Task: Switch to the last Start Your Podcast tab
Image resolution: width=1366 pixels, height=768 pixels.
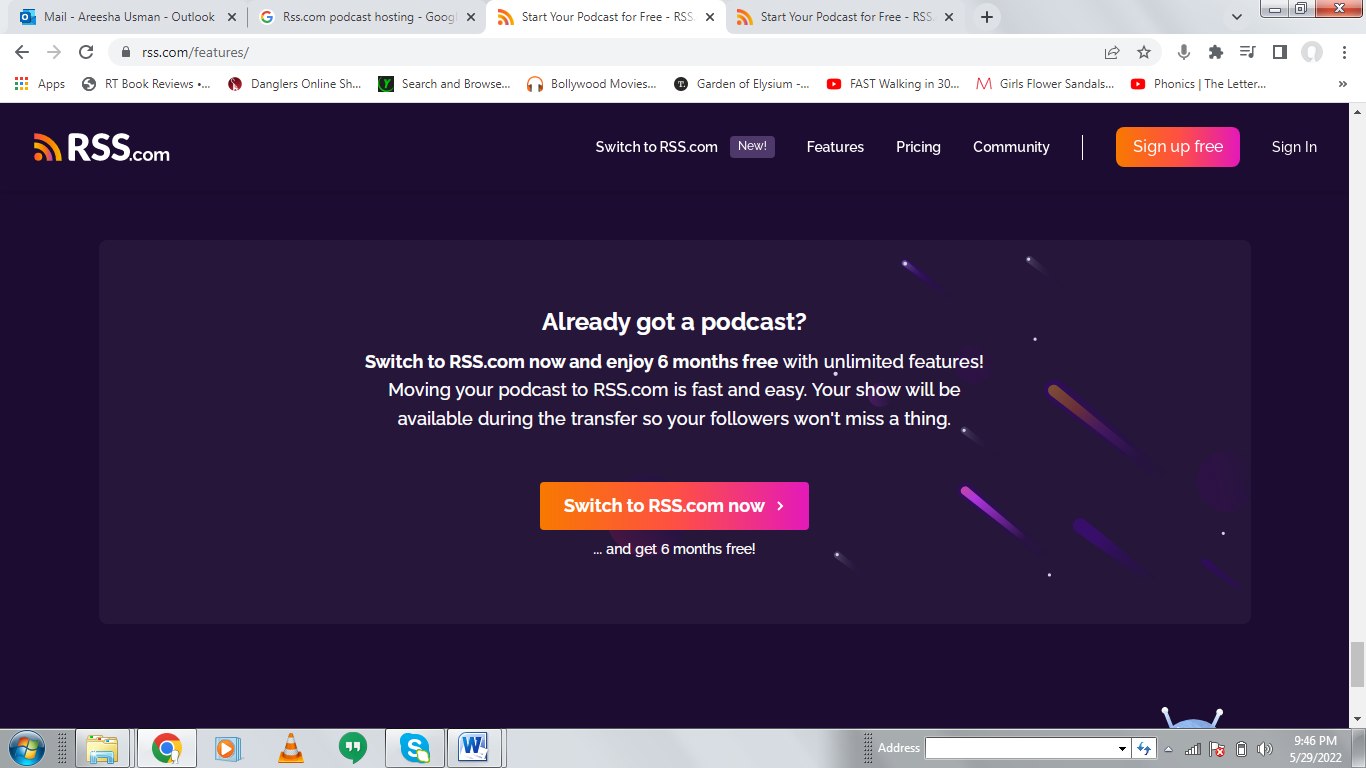Action: tap(845, 17)
